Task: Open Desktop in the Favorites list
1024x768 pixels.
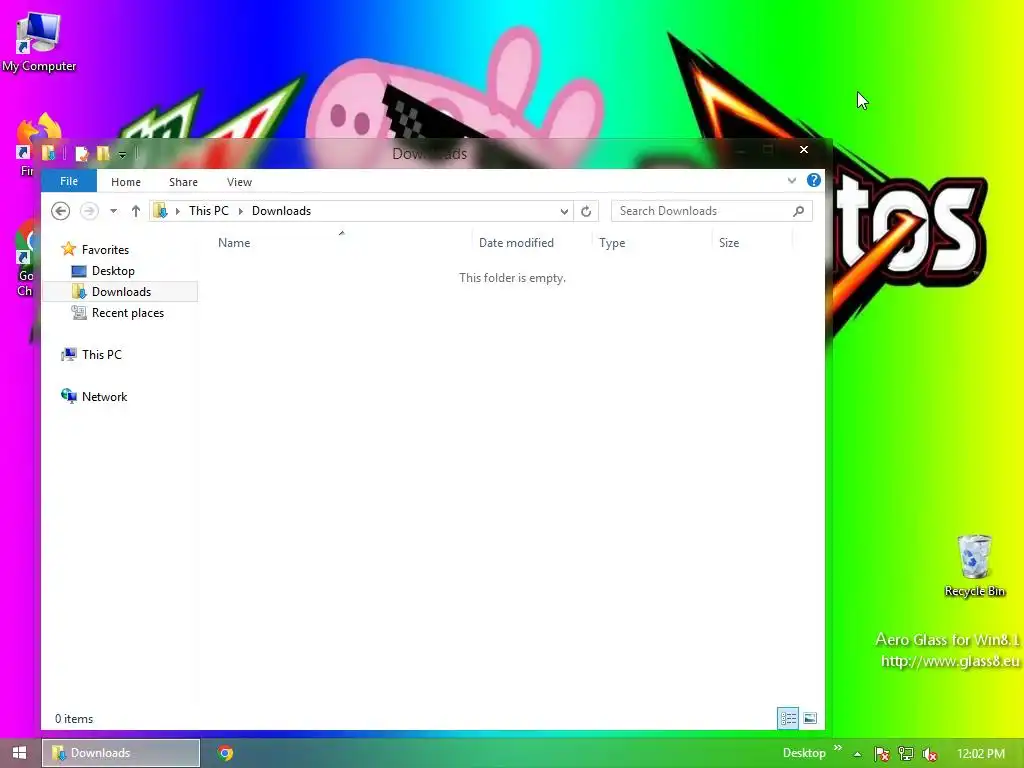Action: point(113,270)
